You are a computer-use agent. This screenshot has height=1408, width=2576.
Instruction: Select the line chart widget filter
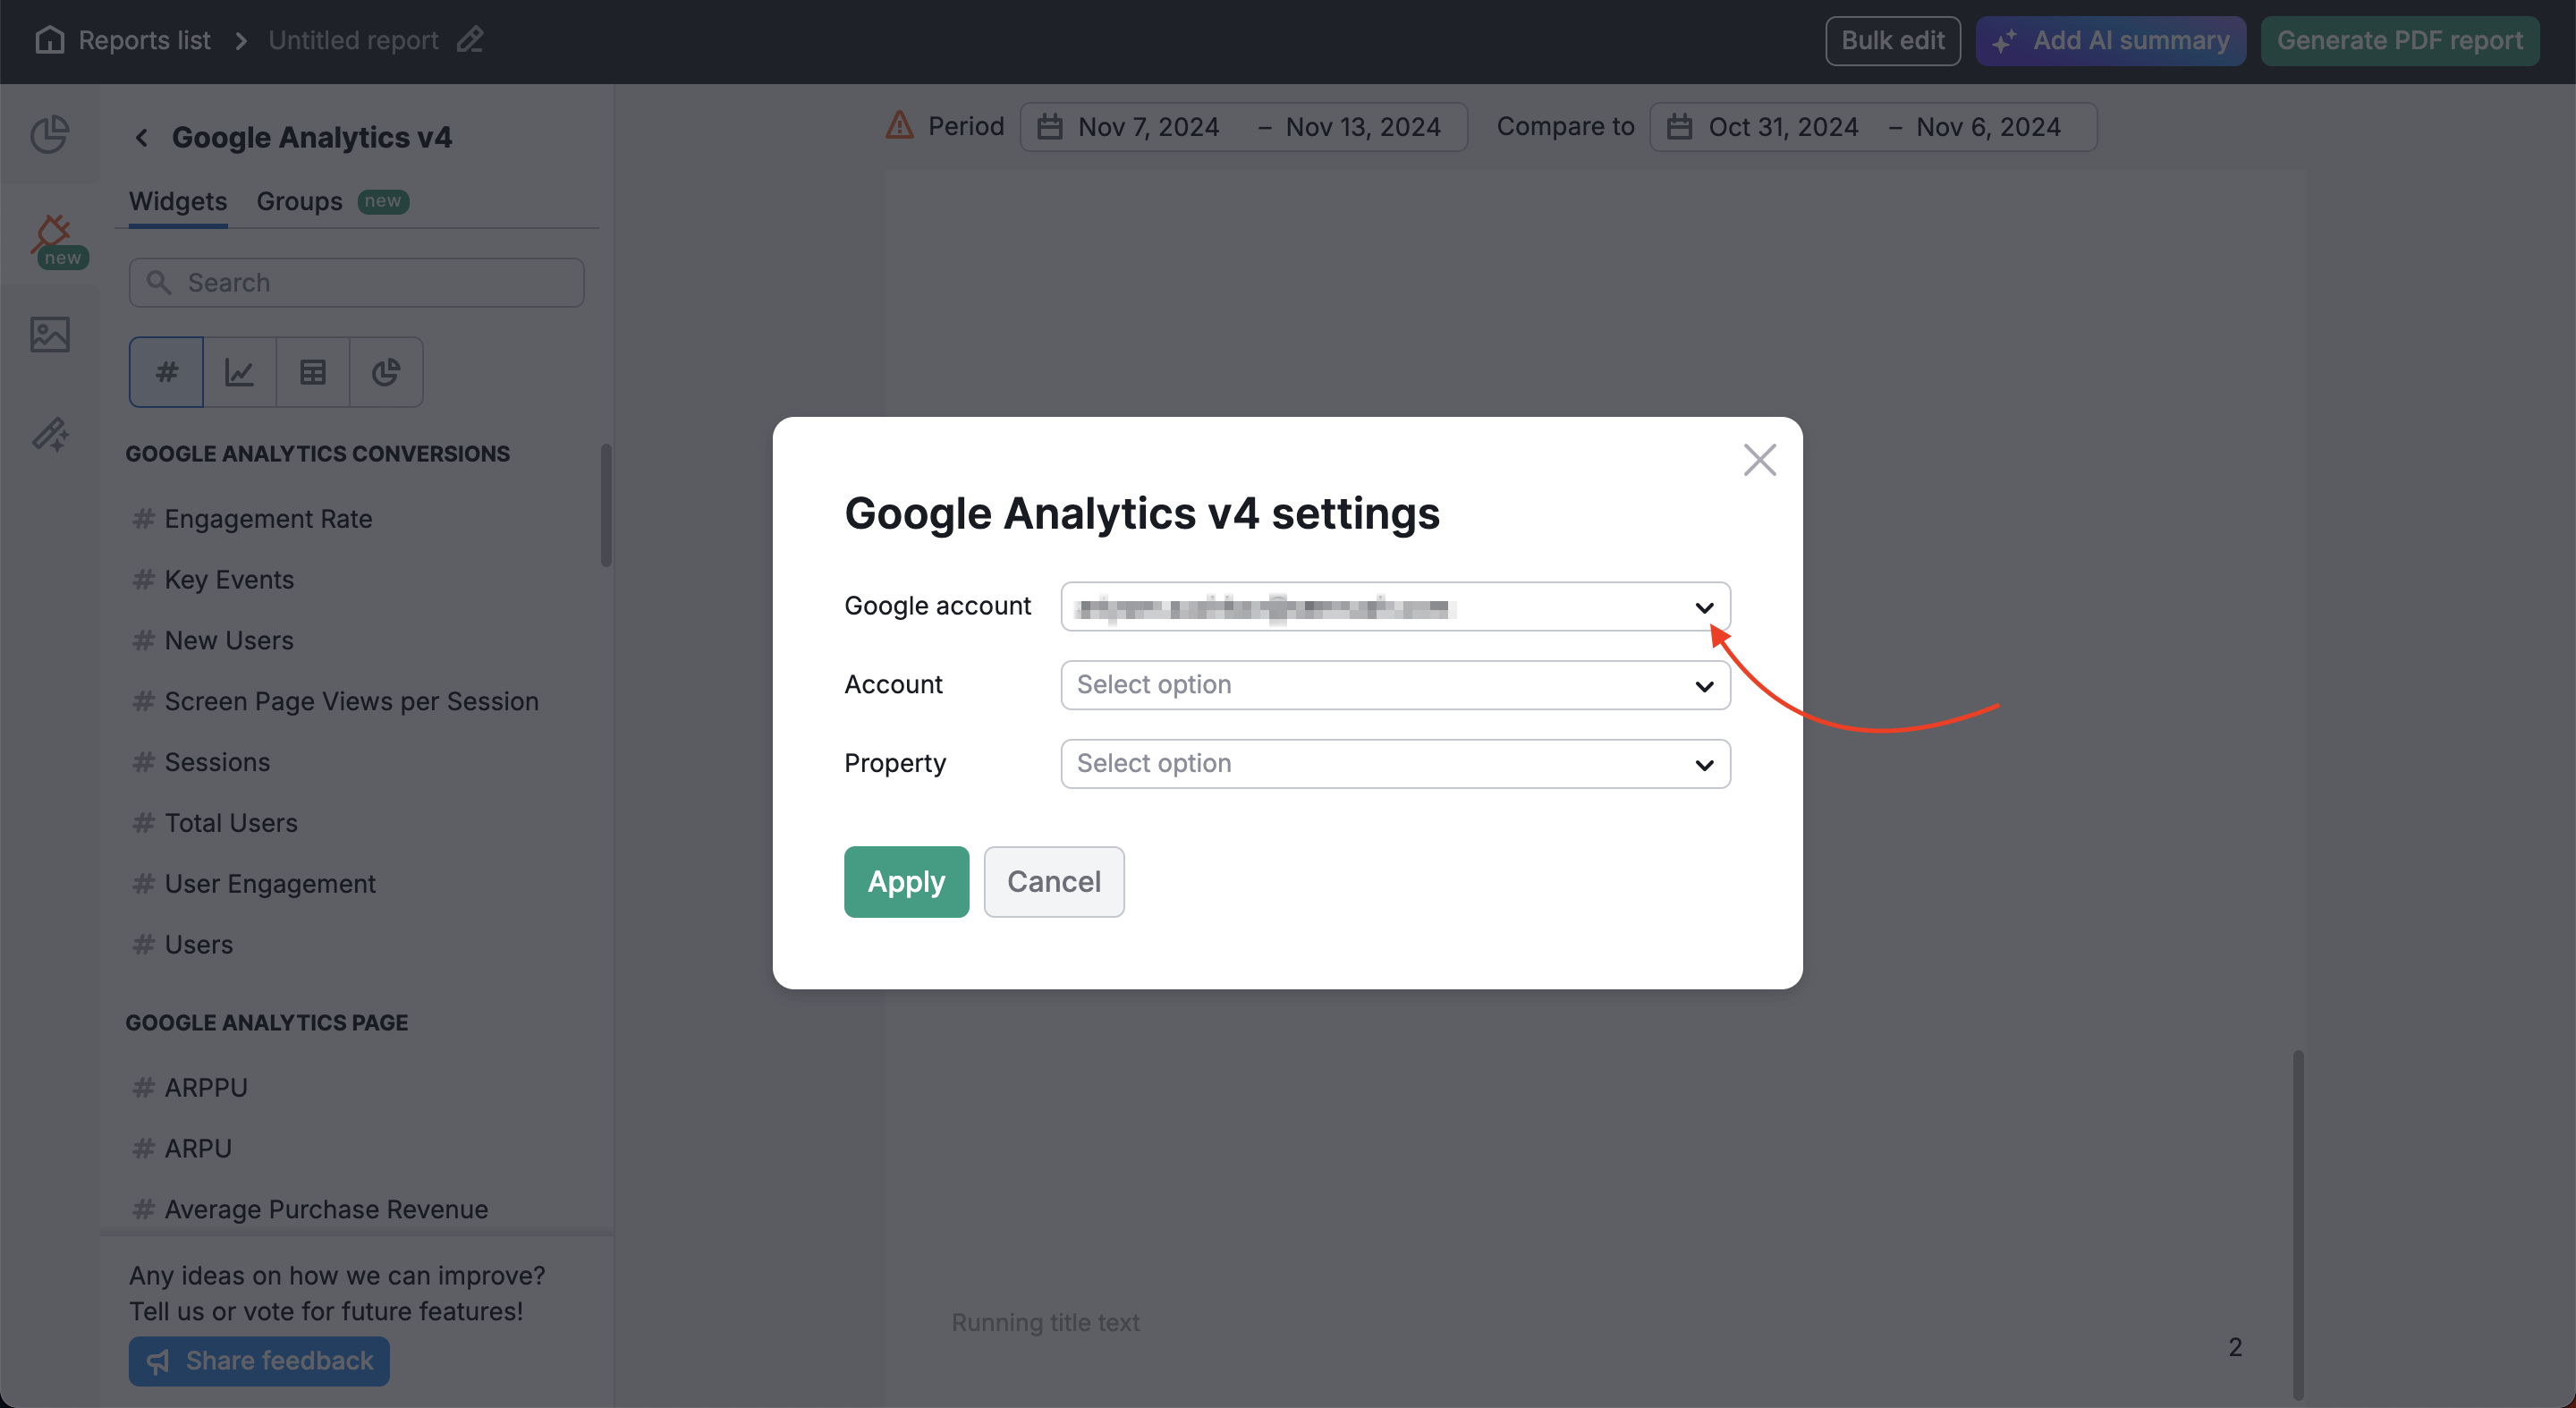[x=239, y=371]
